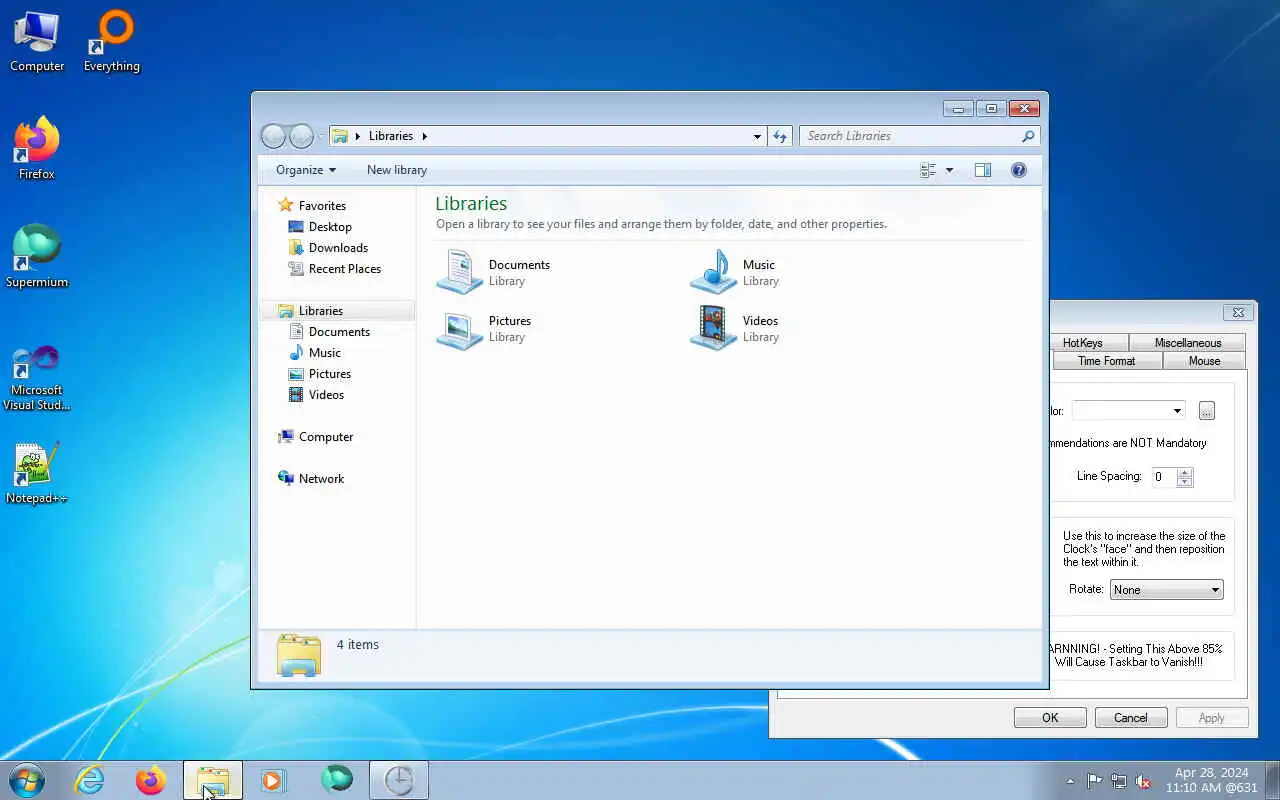Select Music in the navigation tree

(x=325, y=353)
